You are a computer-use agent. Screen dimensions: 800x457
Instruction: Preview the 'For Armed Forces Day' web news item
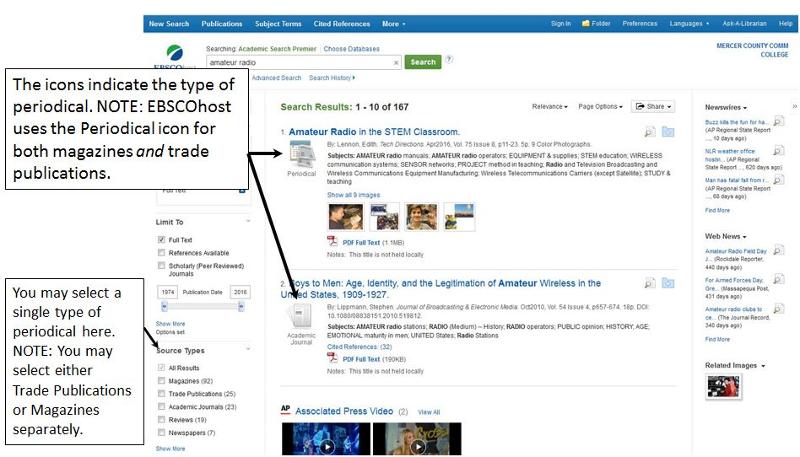(x=779, y=280)
